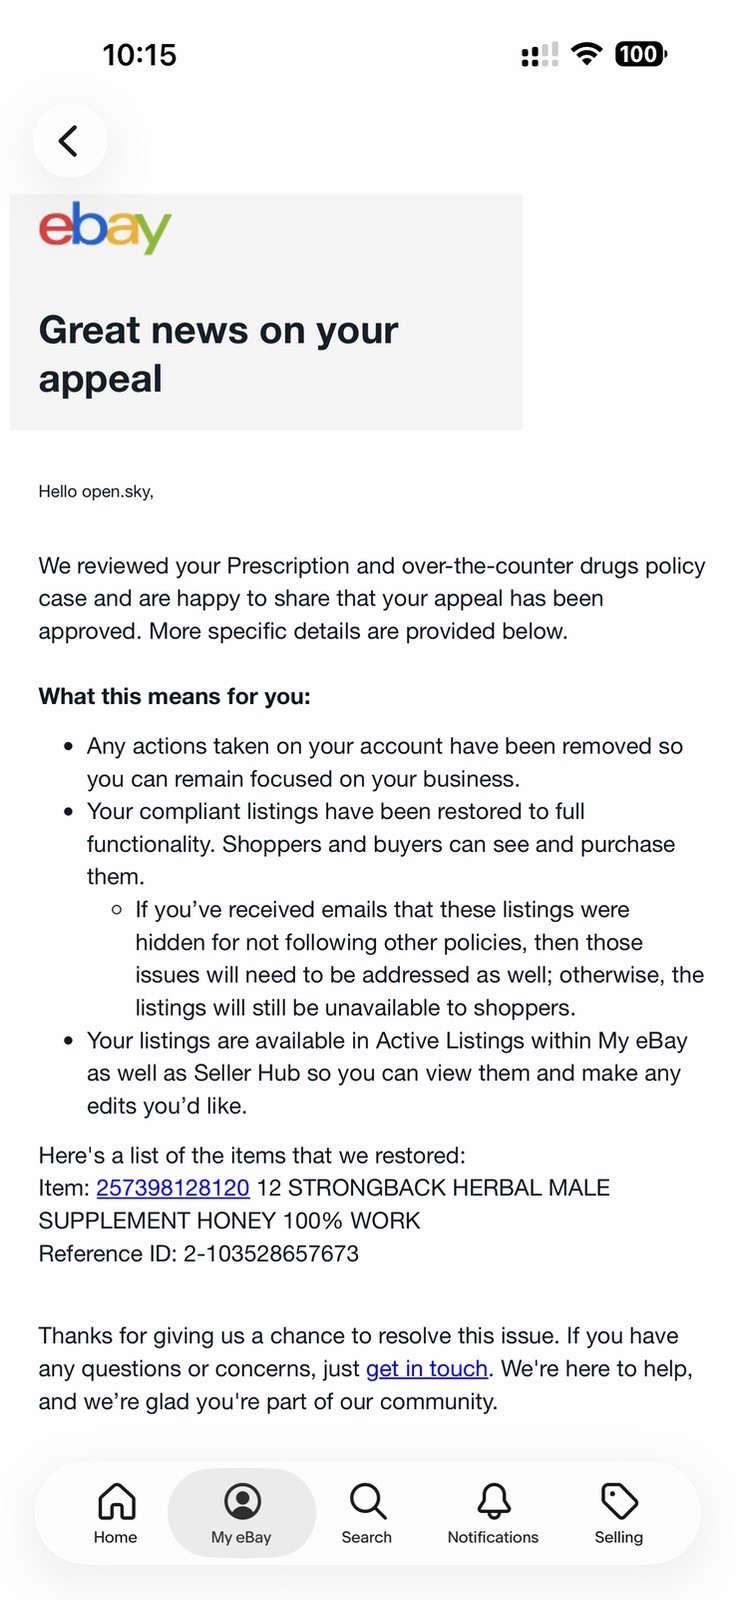Go to the Search tab label
The image size is (736, 1600).
click(367, 1537)
